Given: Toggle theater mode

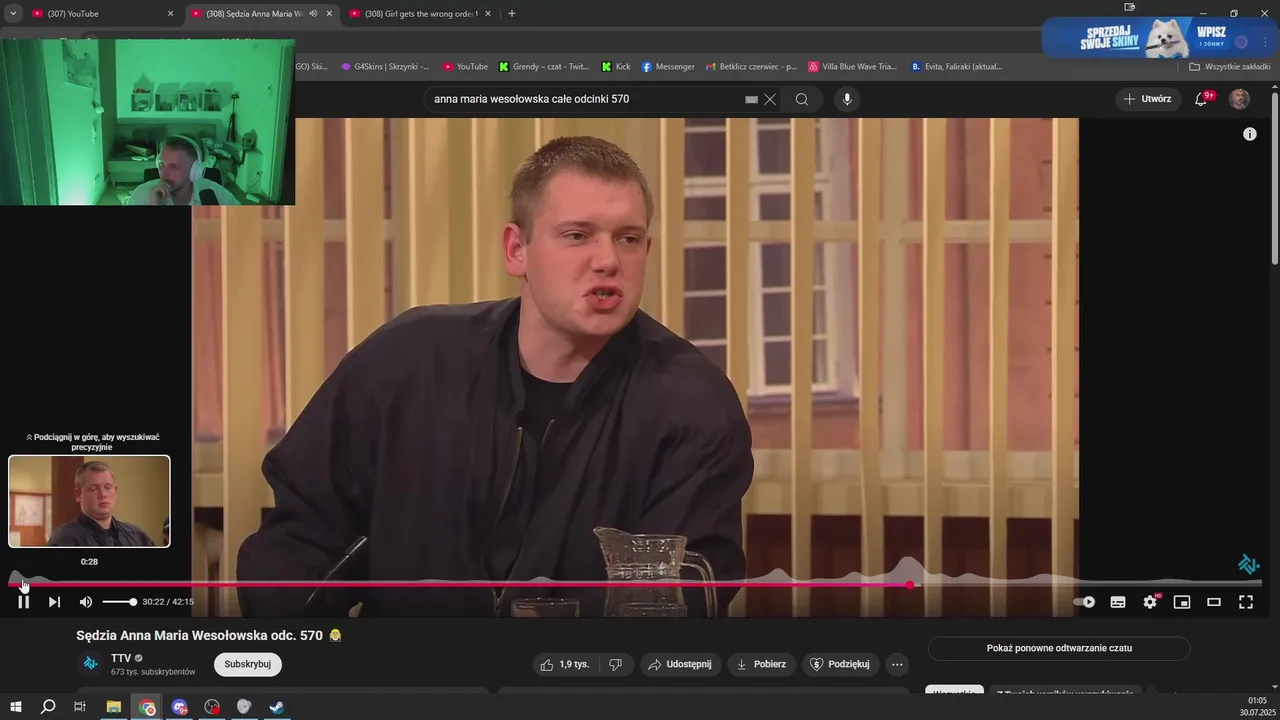Looking at the screenshot, I should 1214,602.
